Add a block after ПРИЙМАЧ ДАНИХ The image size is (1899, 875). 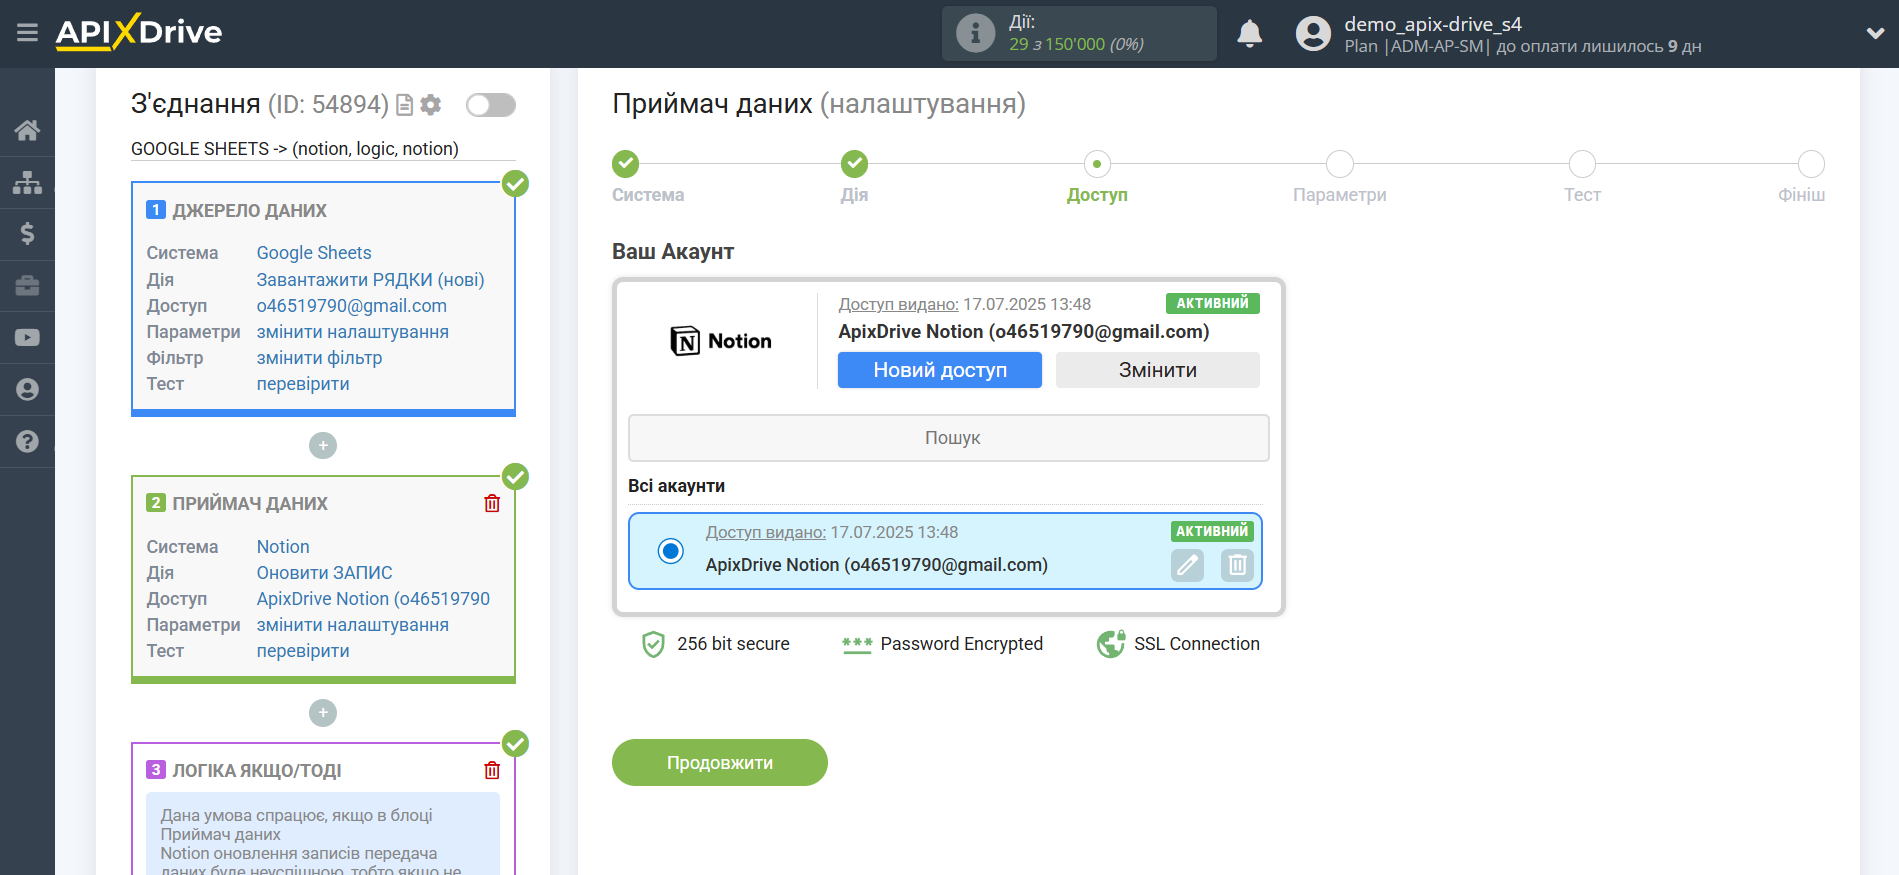[x=323, y=713]
